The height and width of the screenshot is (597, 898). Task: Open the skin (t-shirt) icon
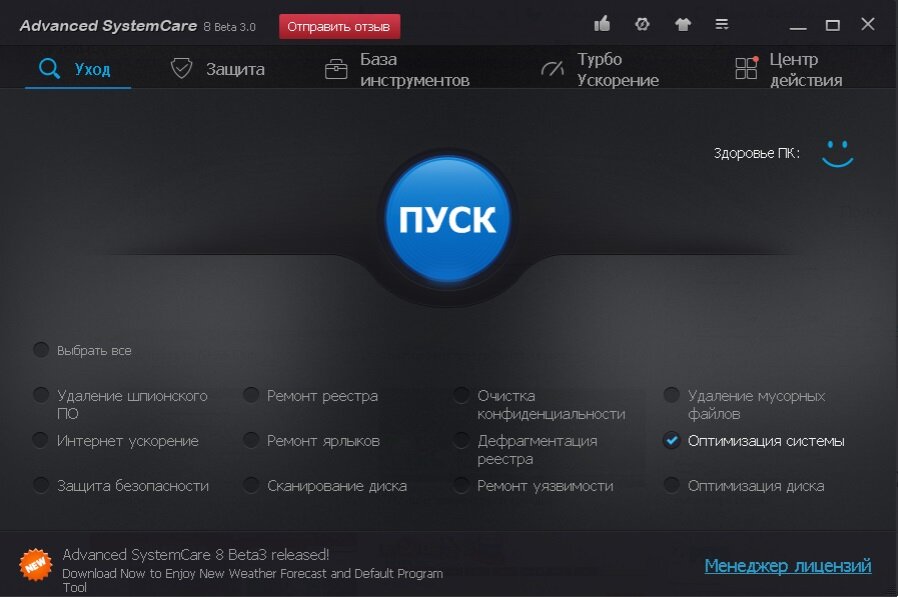(x=683, y=25)
